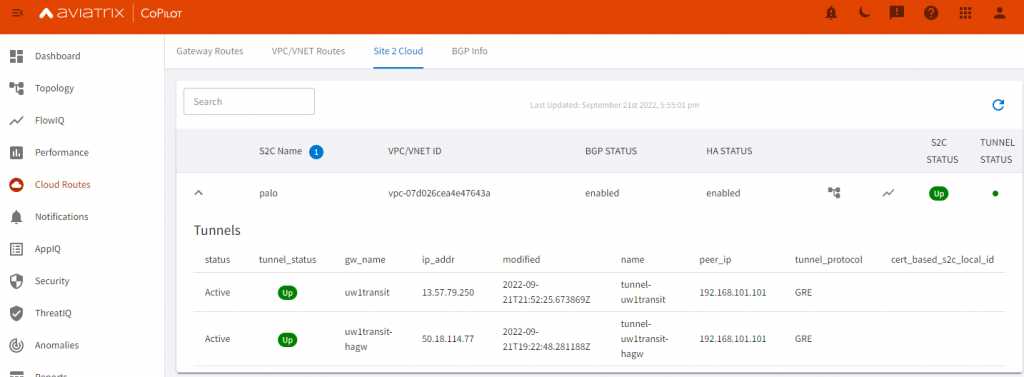Image resolution: width=1024 pixels, height=377 pixels.
Task: Open the help question mark icon
Action: point(931,13)
